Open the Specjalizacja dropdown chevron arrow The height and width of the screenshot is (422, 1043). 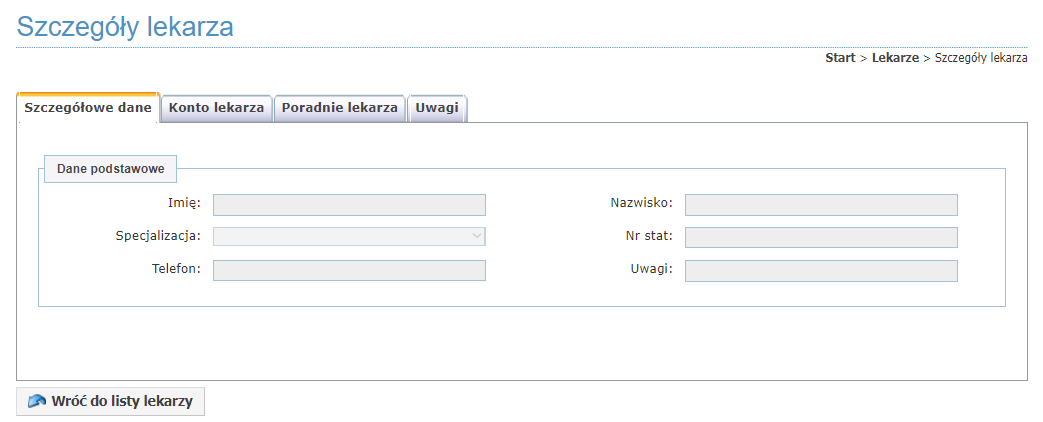click(476, 236)
